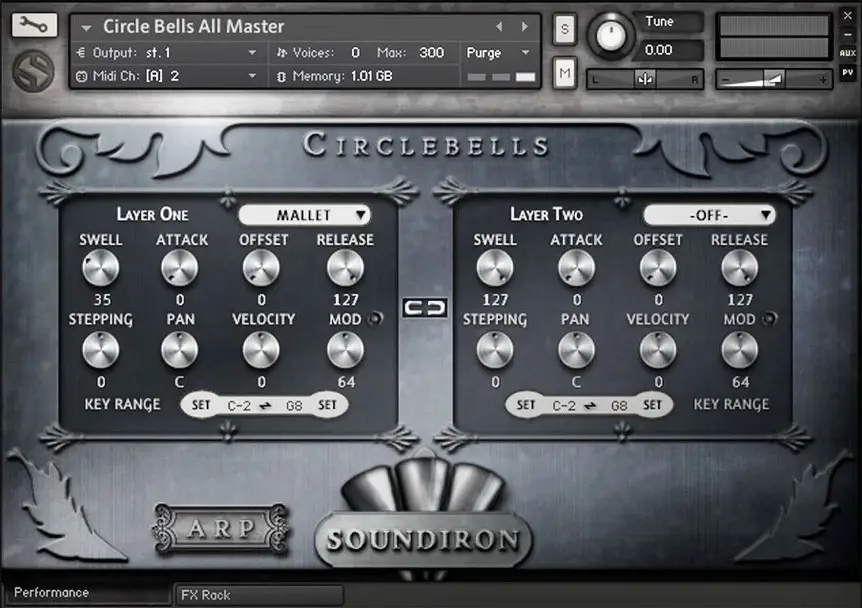Click Layer One SWELL knob
Image resolution: width=862 pixels, height=608 pixels.
[101, 268]
